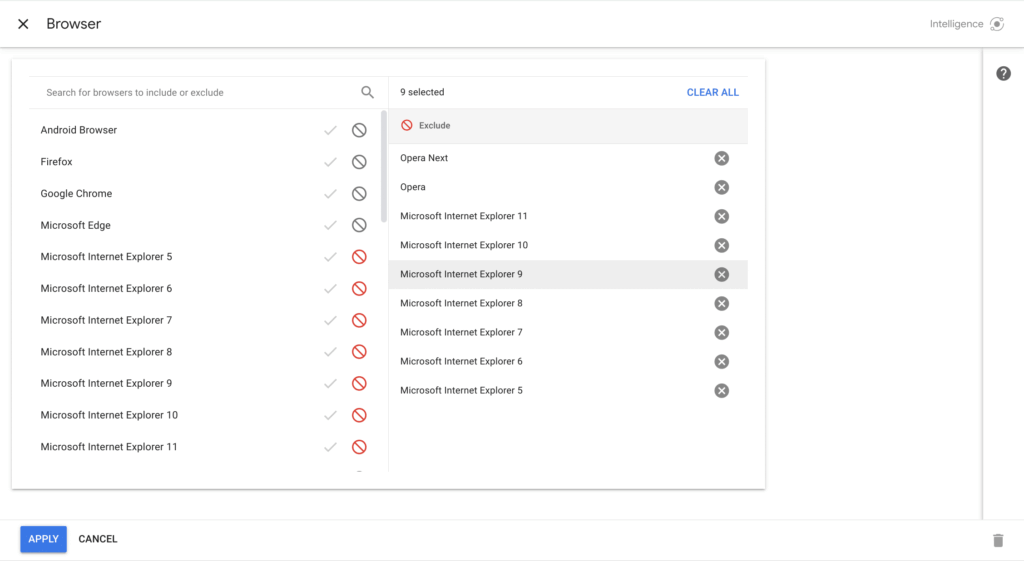Click the trash delete icon
The image size is (1024, 561).
pos(997,540)
